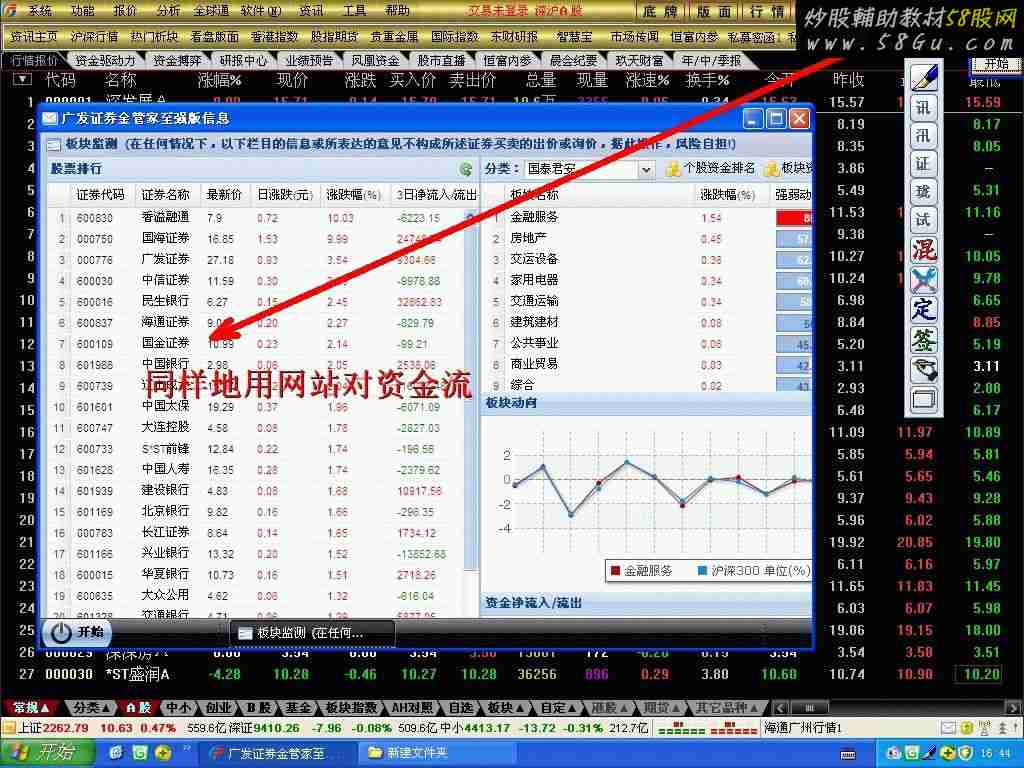The width and height of the screenshot is (1024, 768).
Task: Click the yellow round quick launch icon
Action: pyautogui.click(x=163, y=753)
